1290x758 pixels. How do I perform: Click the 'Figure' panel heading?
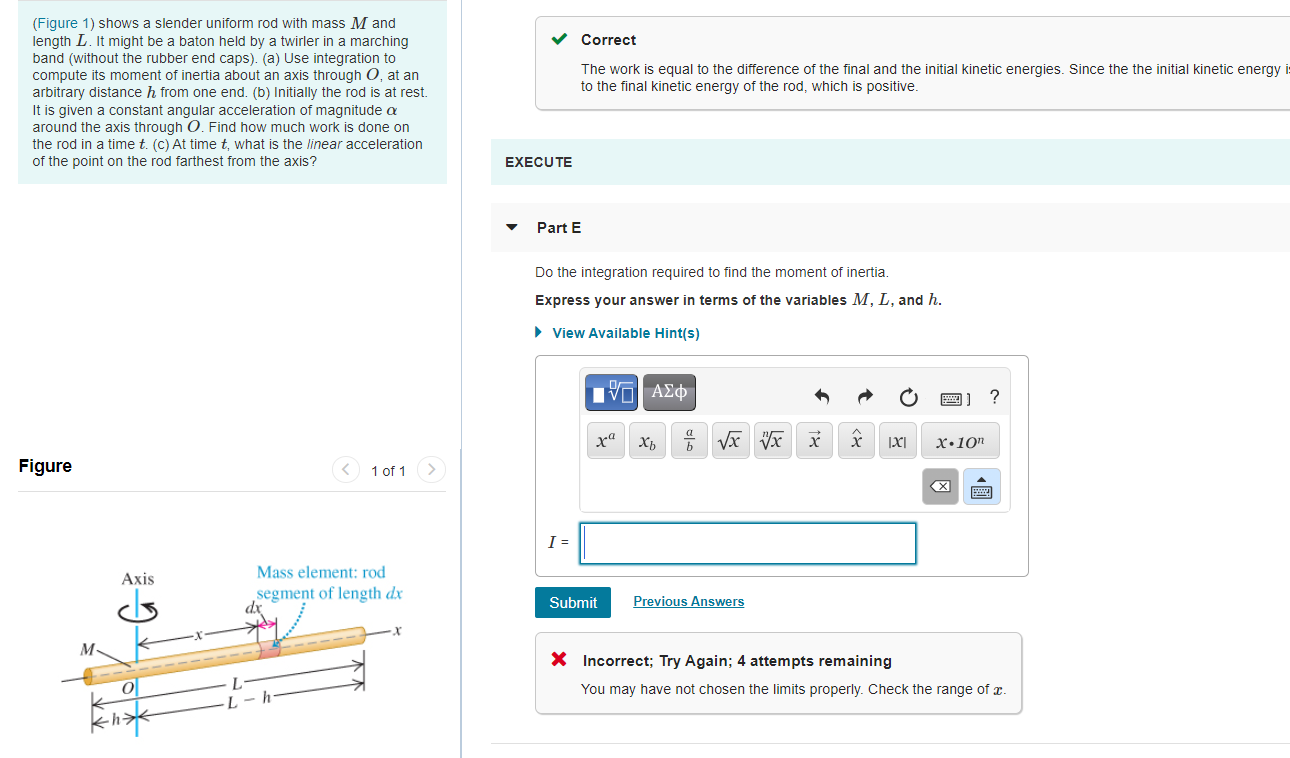click(x=45, y=466)
